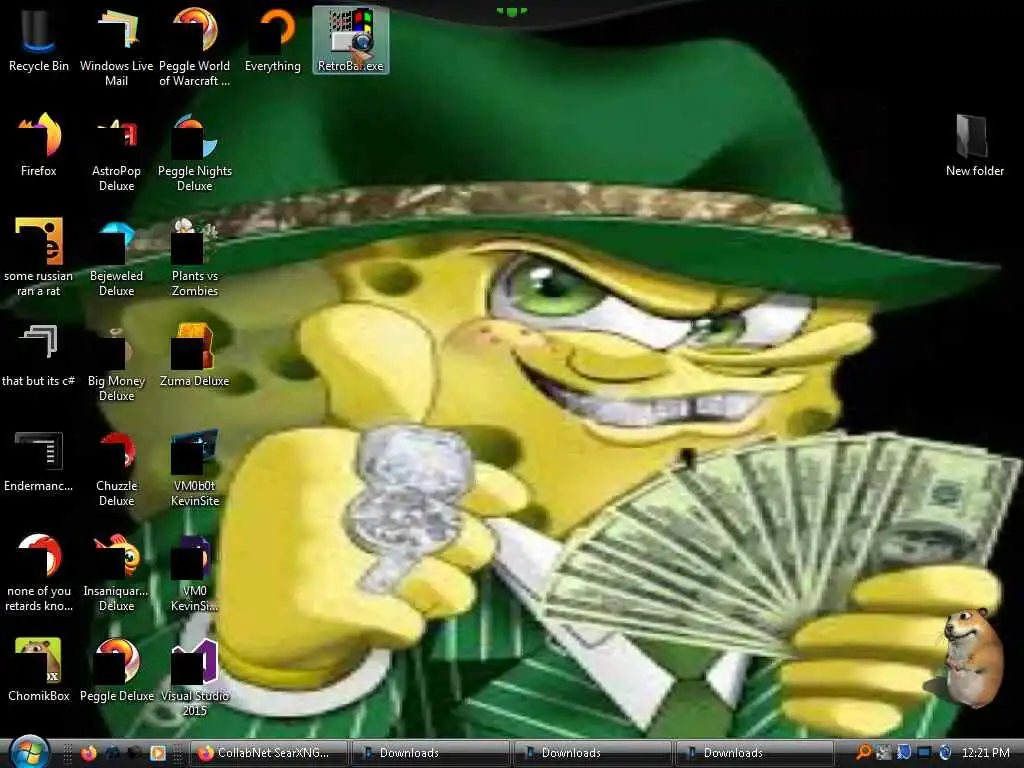
Task: Select Zuma Deluxe desktop icon
Action: click(x=195, y=355)
